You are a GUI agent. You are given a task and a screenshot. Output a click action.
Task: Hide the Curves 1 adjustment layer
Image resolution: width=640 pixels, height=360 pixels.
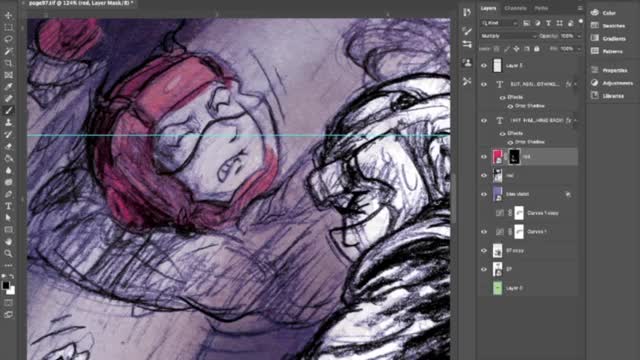(x=484, y=232)
